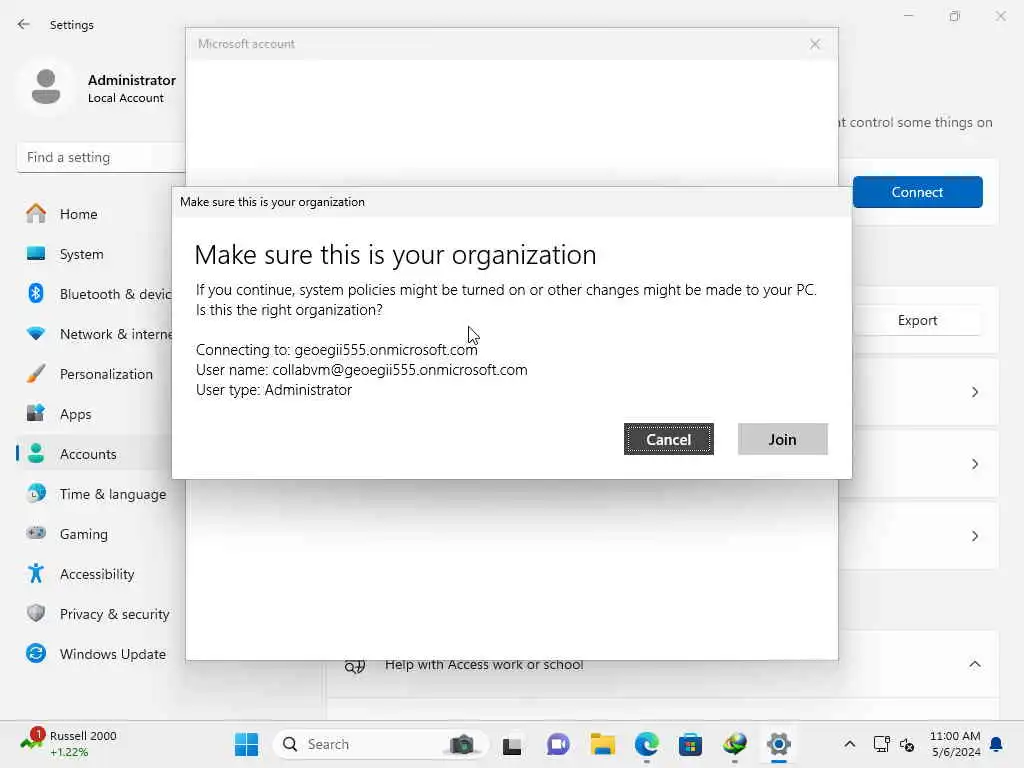Select Accounts in the sidebar

click(x=95, y=454)
